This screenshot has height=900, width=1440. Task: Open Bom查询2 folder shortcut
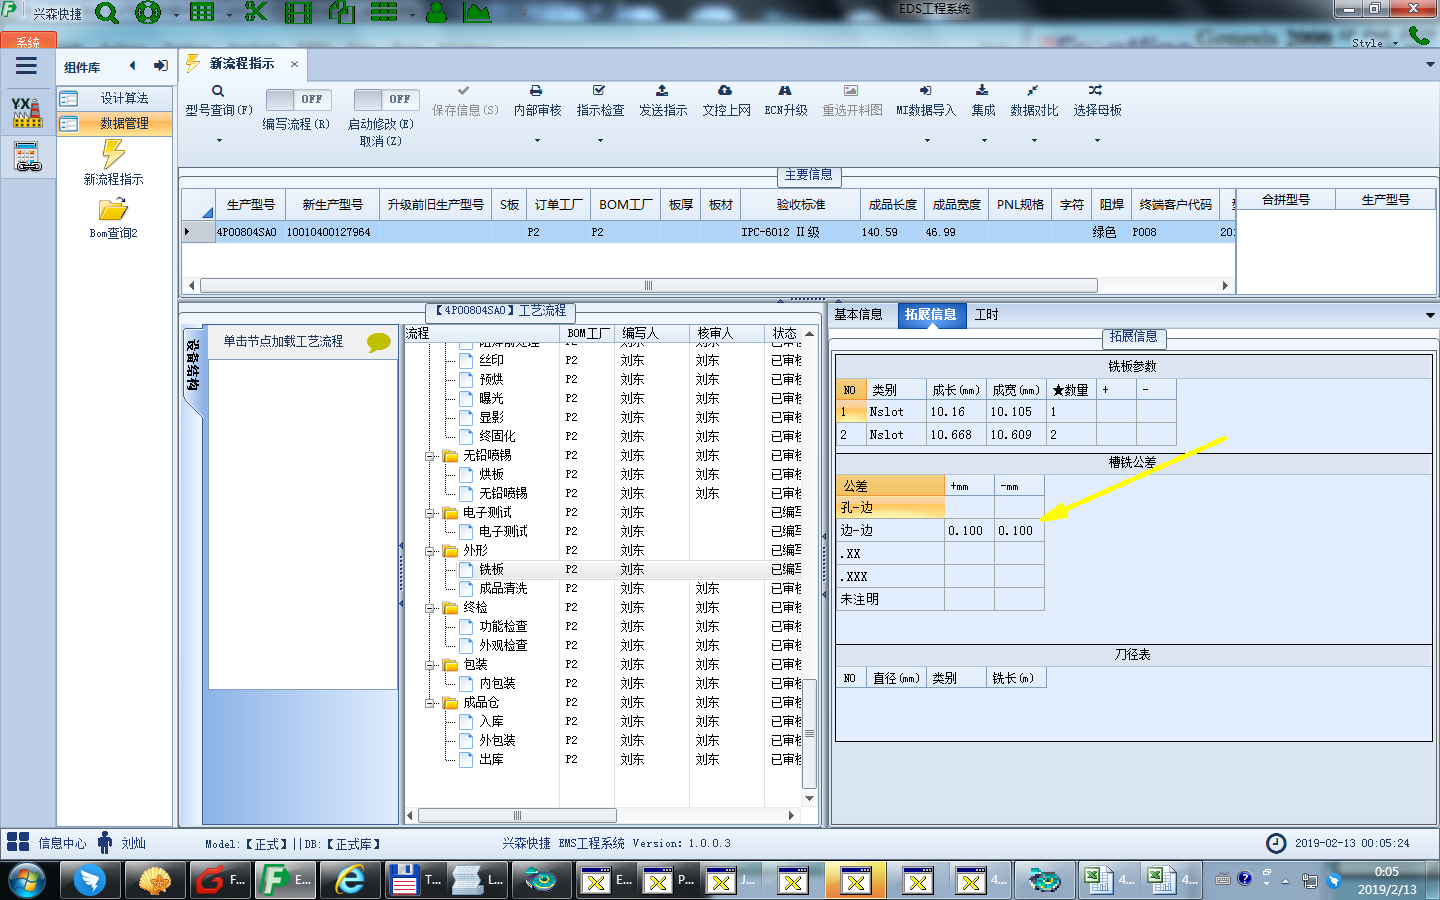tap(113, 218)
